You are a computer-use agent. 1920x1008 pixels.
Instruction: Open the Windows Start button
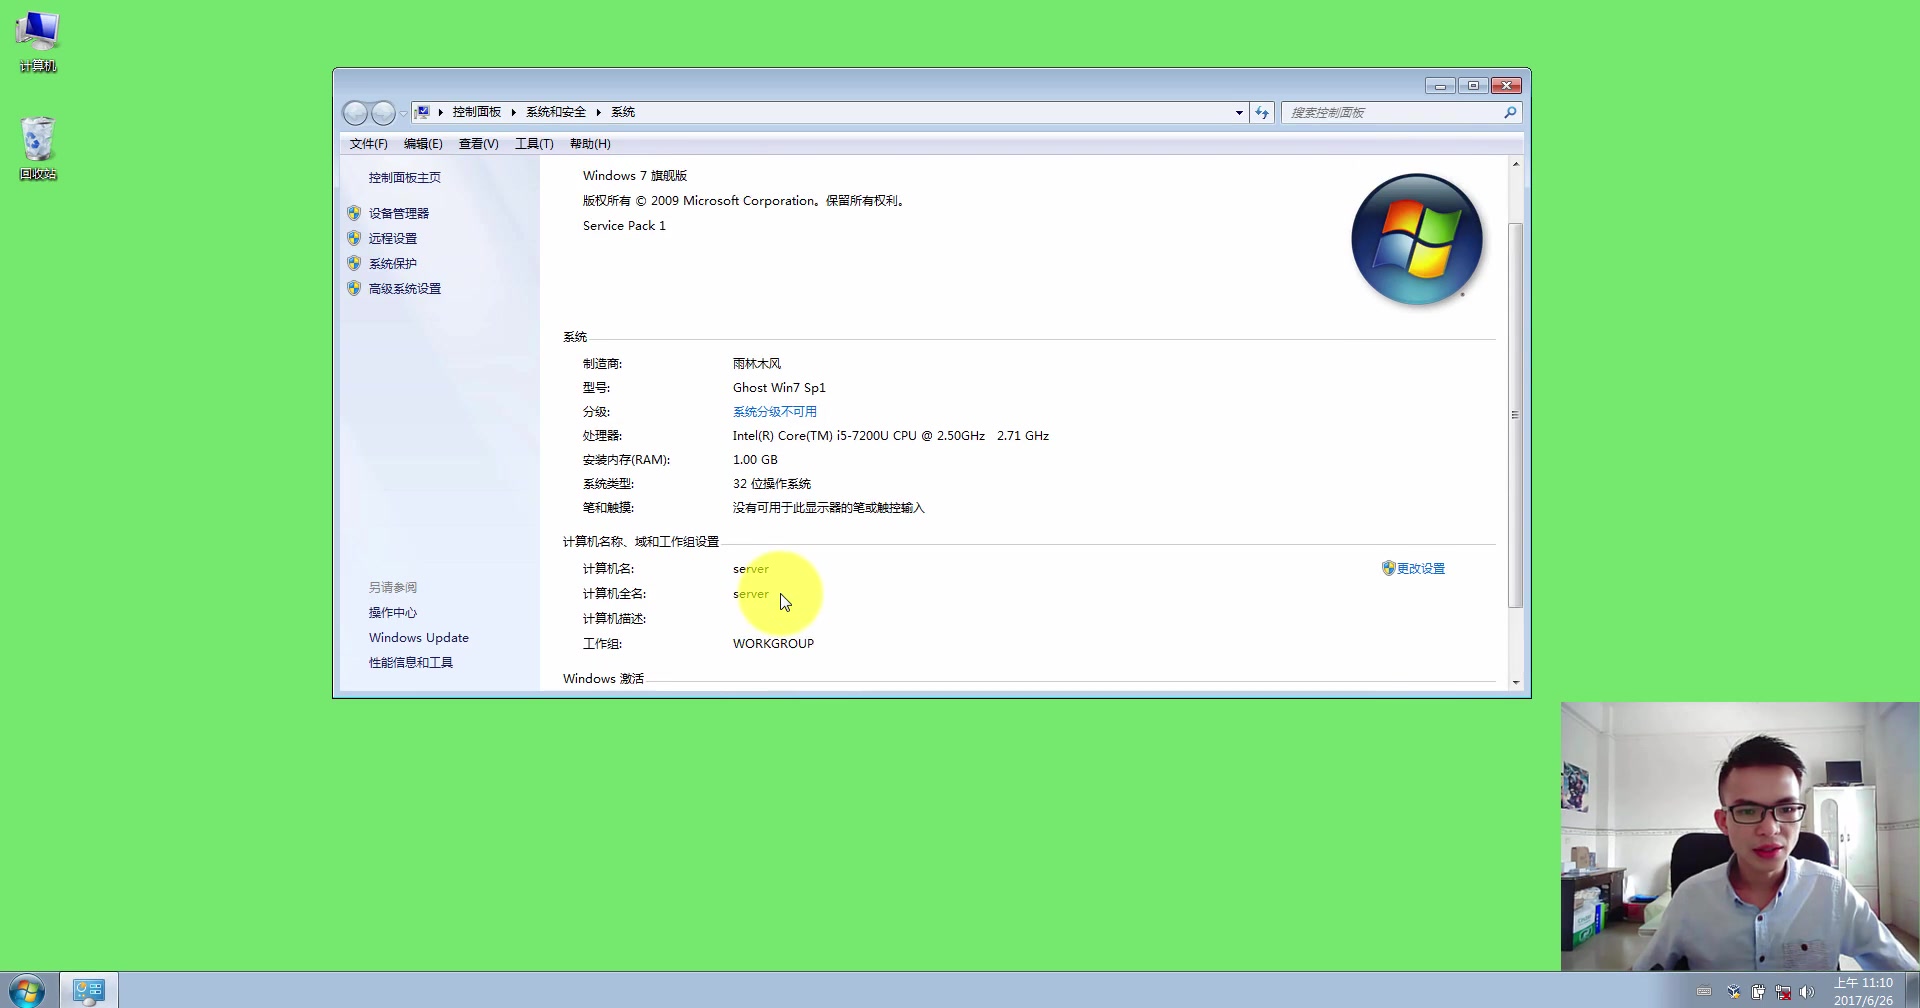[x=27, y=991]
